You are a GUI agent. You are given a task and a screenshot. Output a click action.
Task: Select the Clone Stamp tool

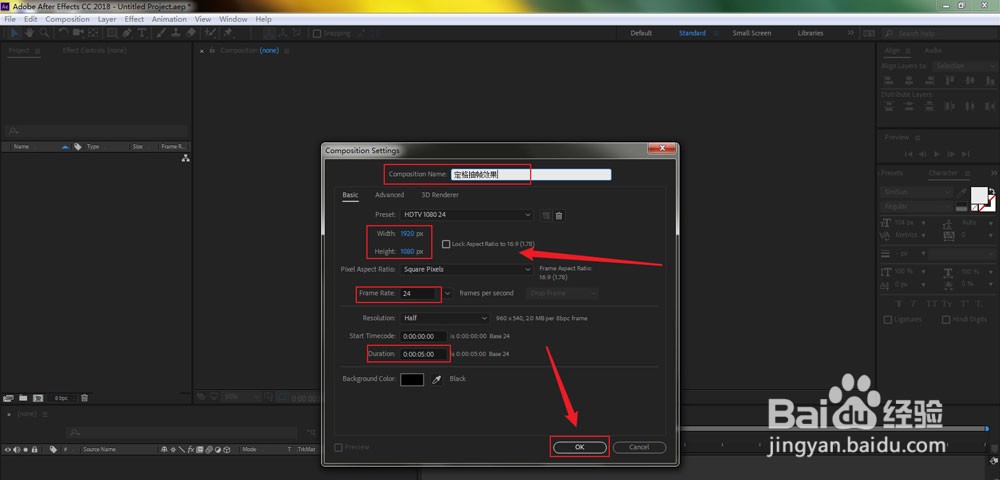(x=176, y=33)
